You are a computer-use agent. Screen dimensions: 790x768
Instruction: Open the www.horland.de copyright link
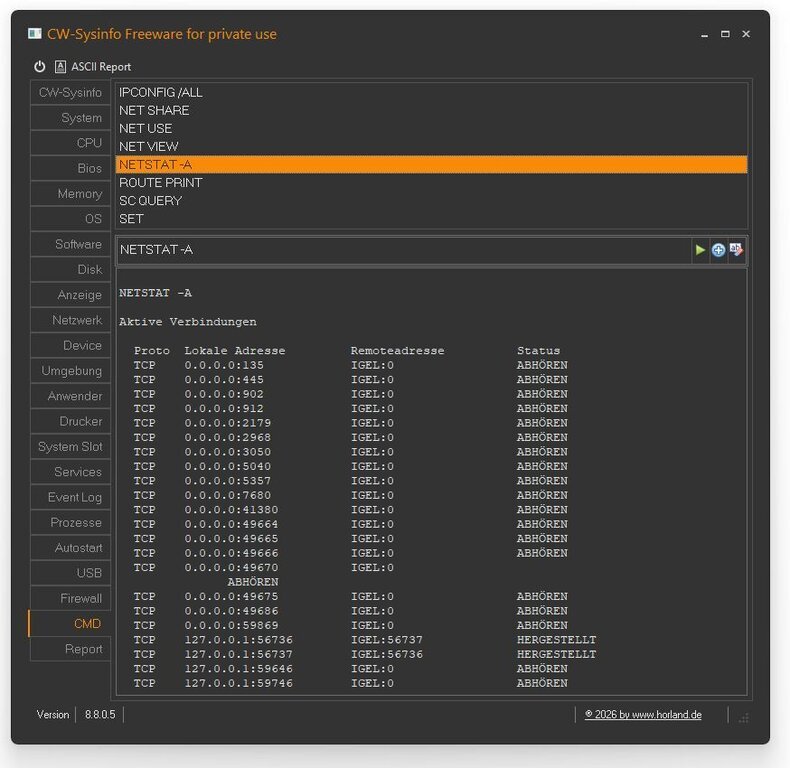click(643, 715)
